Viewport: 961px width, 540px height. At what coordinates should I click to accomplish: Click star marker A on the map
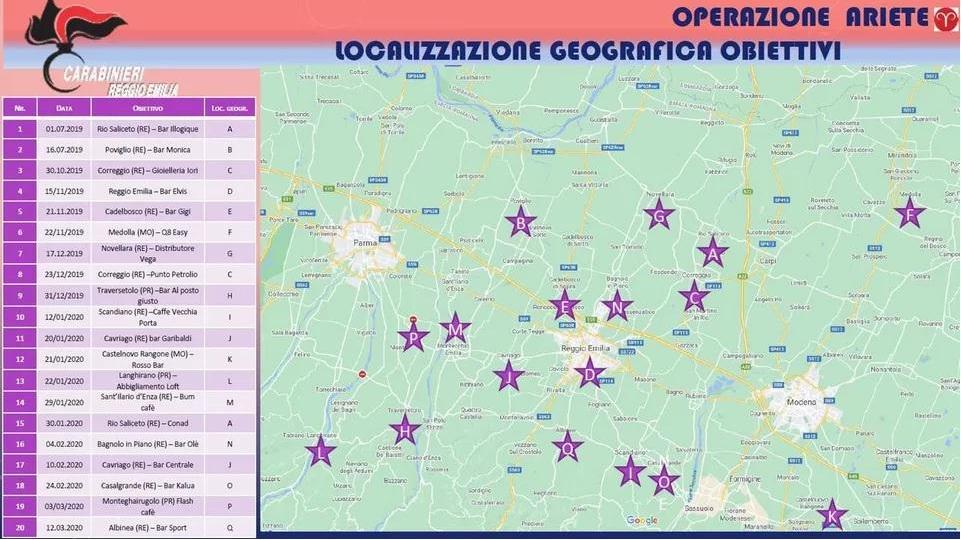(712, 252)
